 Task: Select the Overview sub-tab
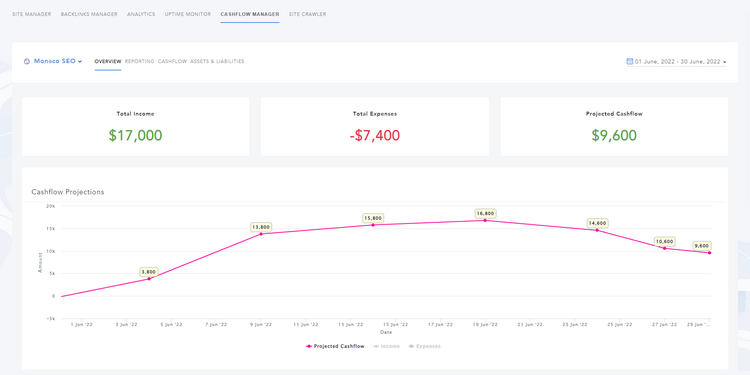point(108,62)
